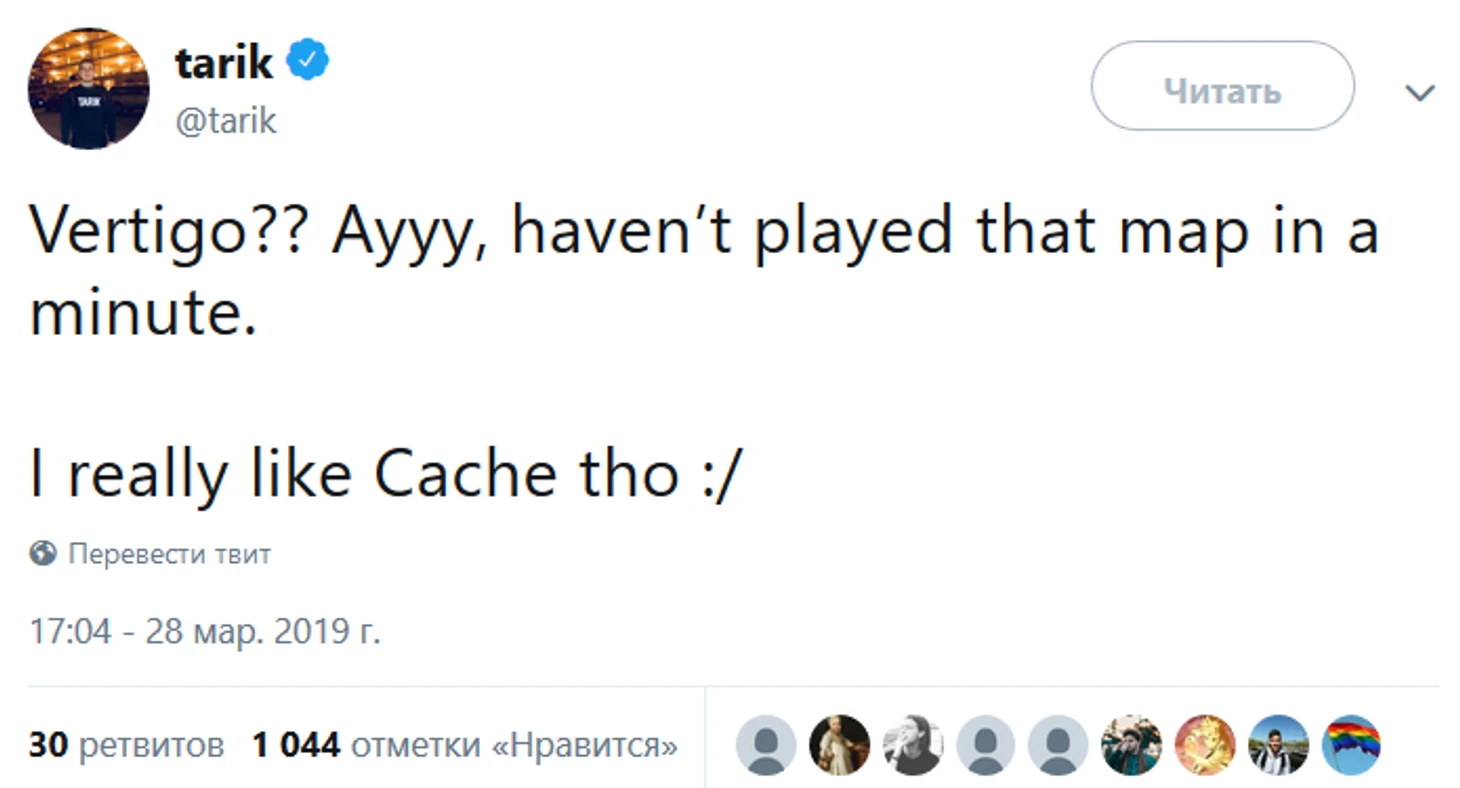Open the 1 044 отметки «Нравится» list
1460x788 pixels.
pos(465,745)
